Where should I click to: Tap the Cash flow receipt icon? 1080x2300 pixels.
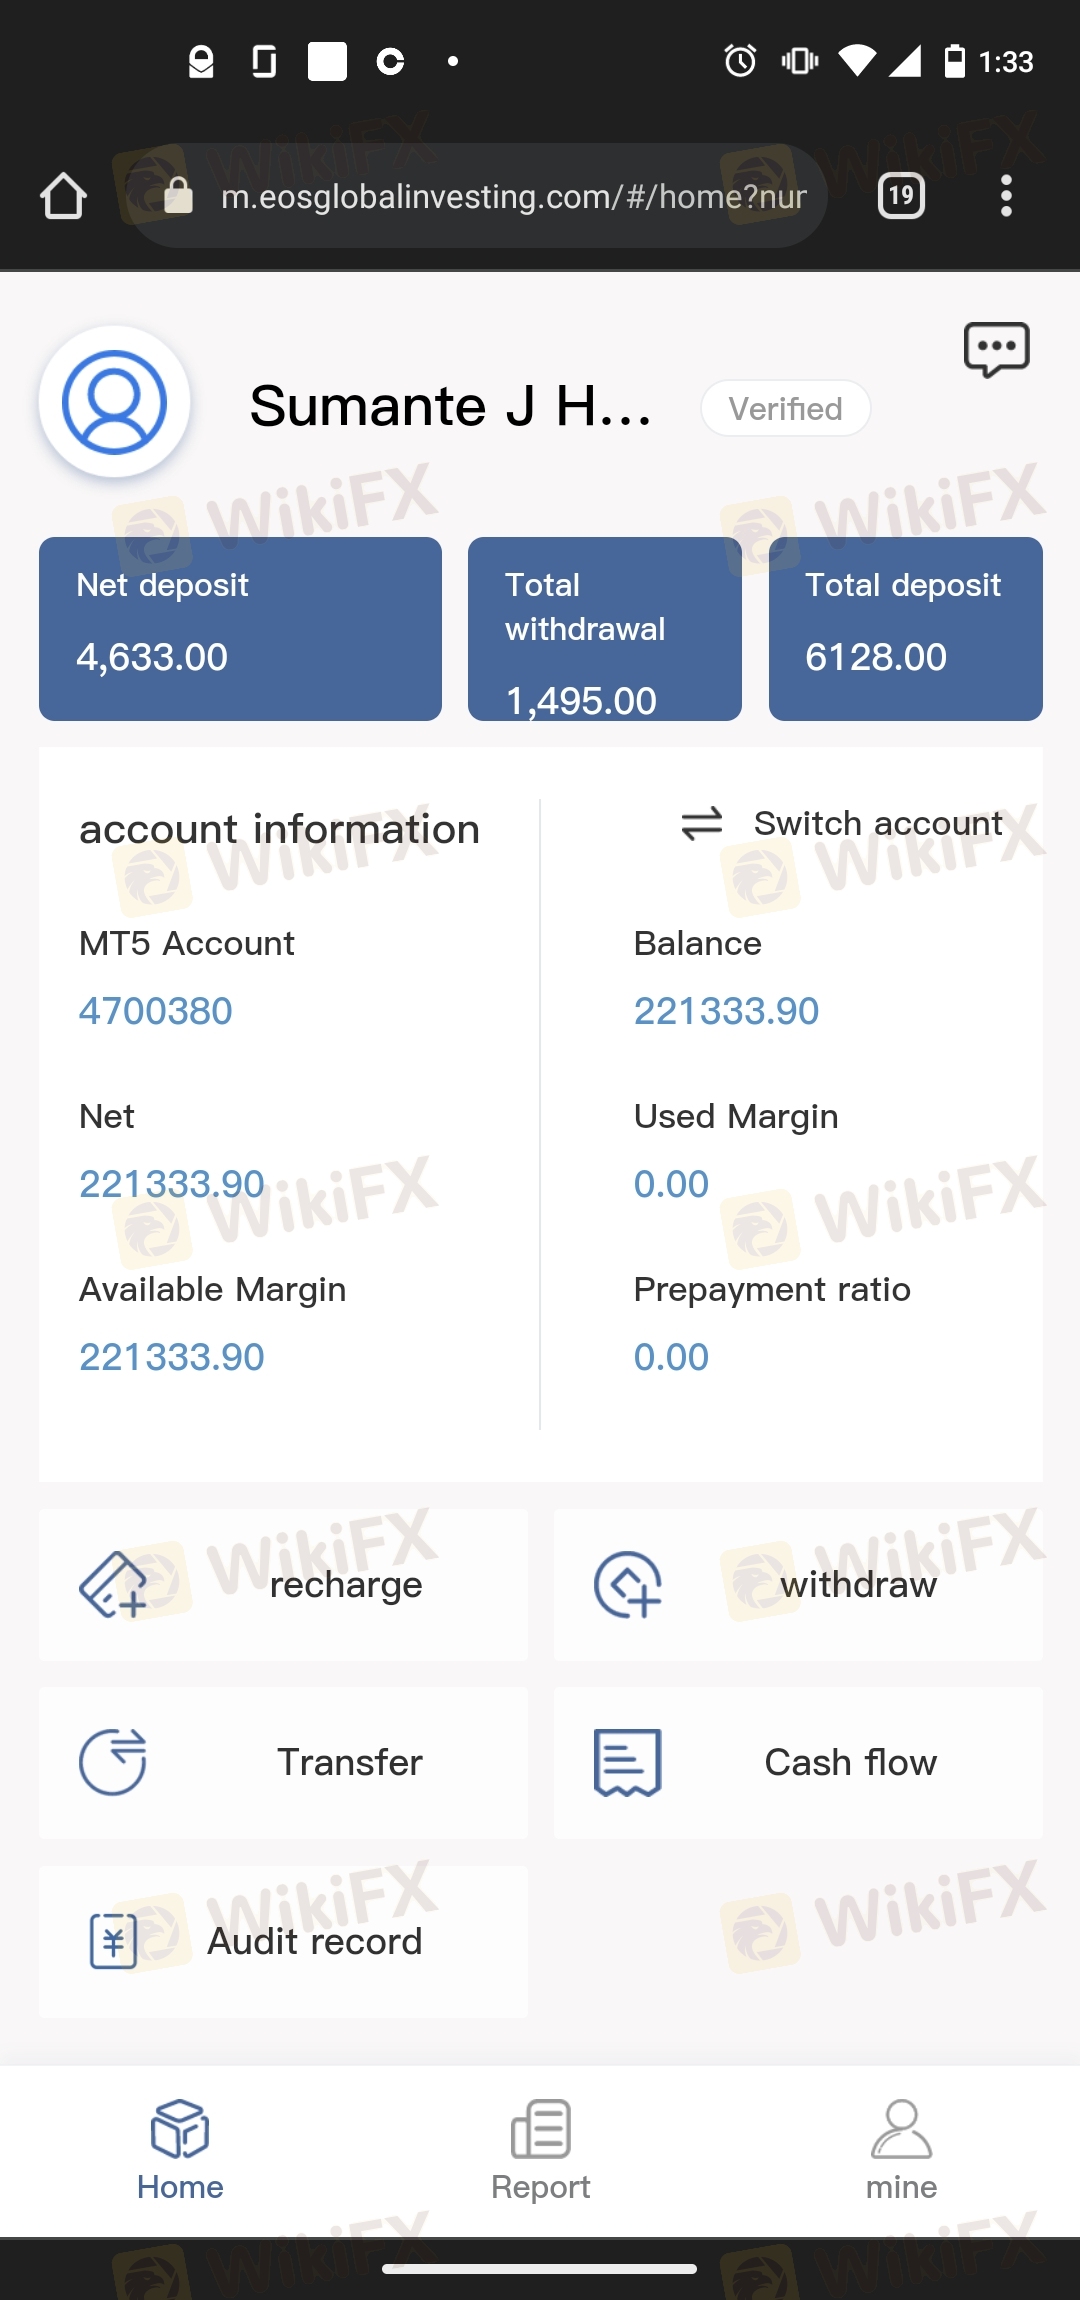(628, 1762)
